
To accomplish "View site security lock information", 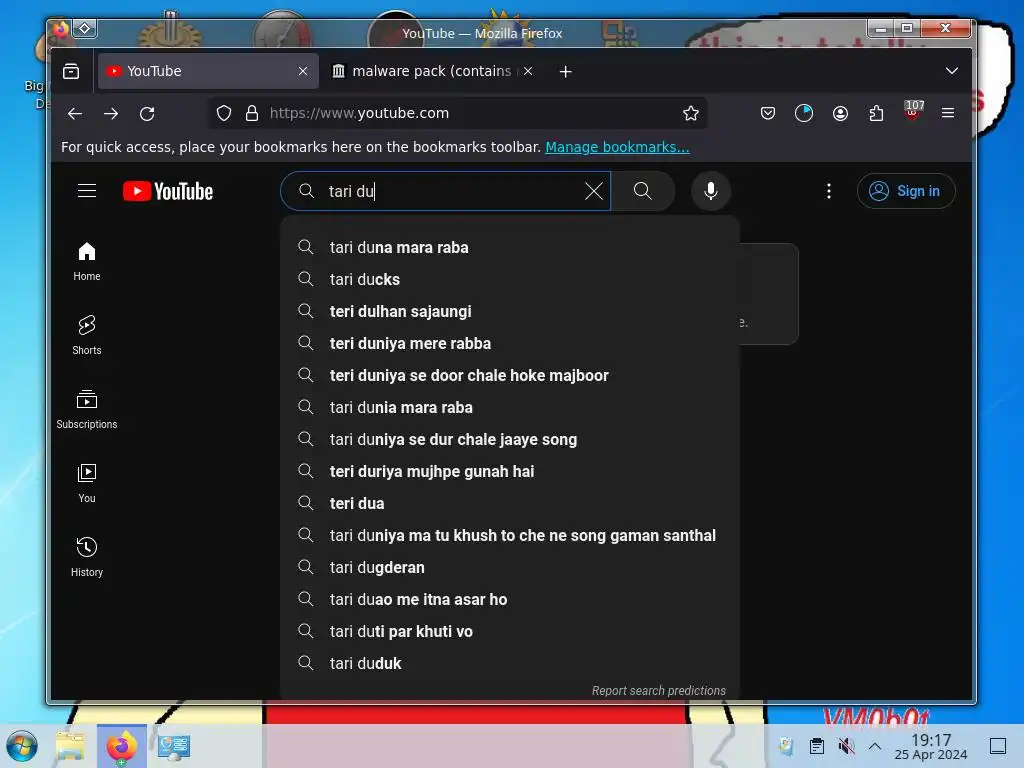I will 252,114.
